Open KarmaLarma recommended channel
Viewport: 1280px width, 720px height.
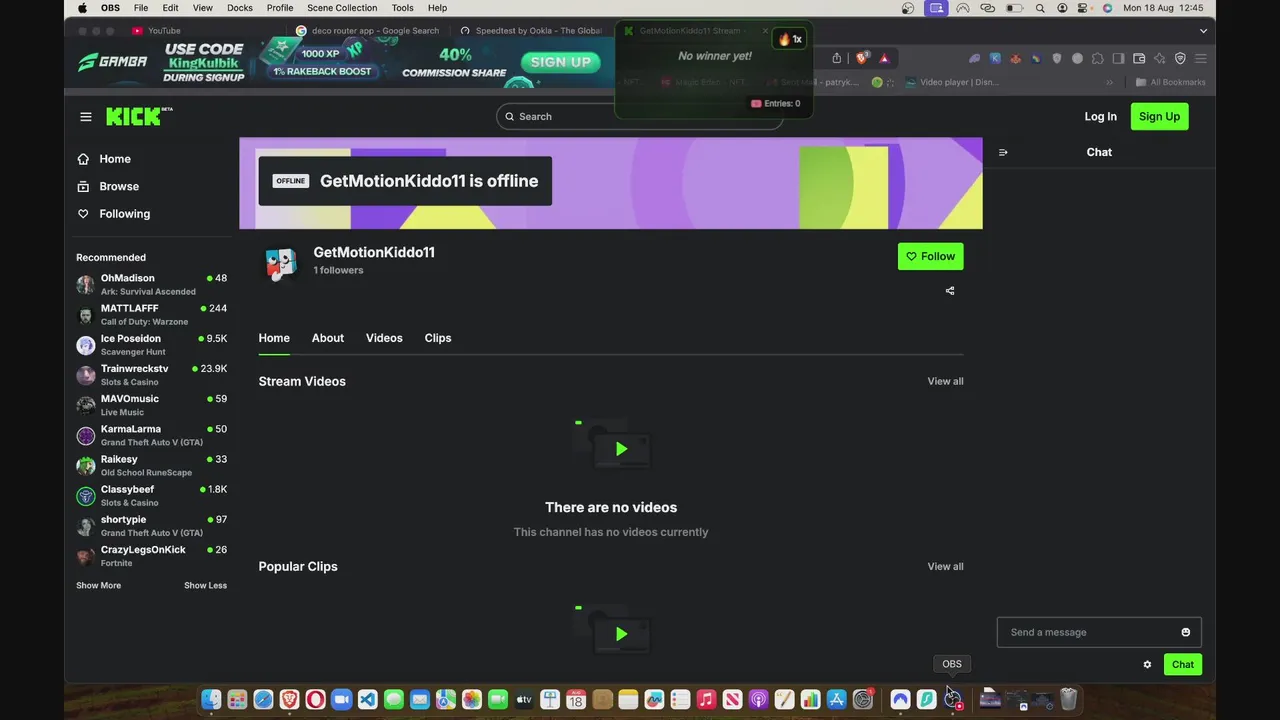(x=151, y=435)
